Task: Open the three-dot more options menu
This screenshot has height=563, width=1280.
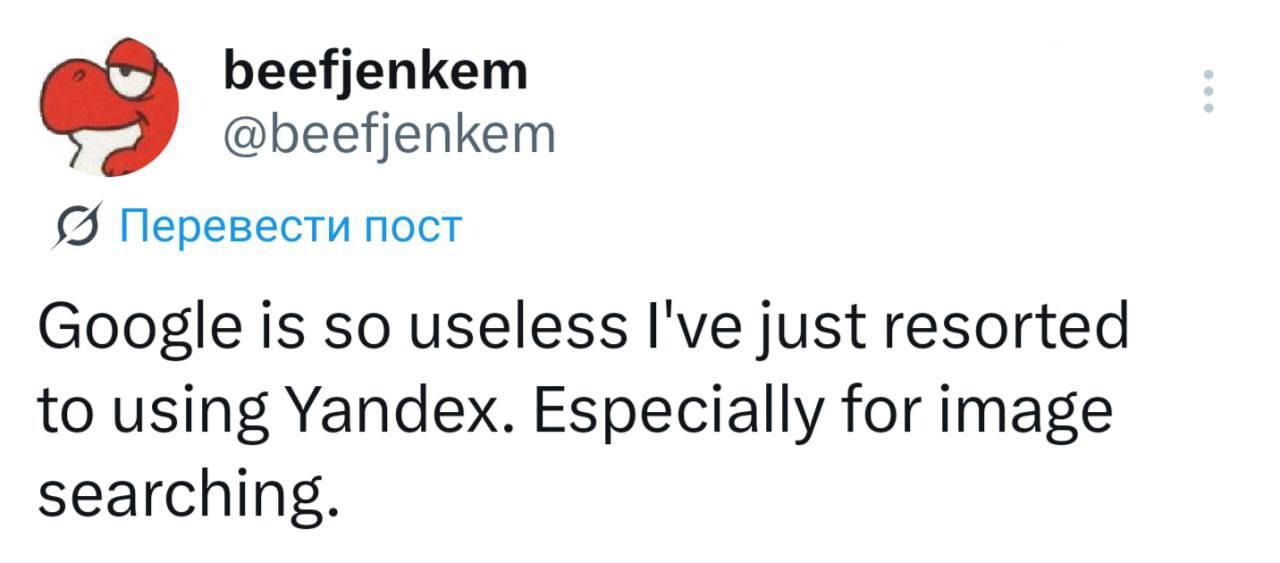Action: click(x=1208, y=92)
